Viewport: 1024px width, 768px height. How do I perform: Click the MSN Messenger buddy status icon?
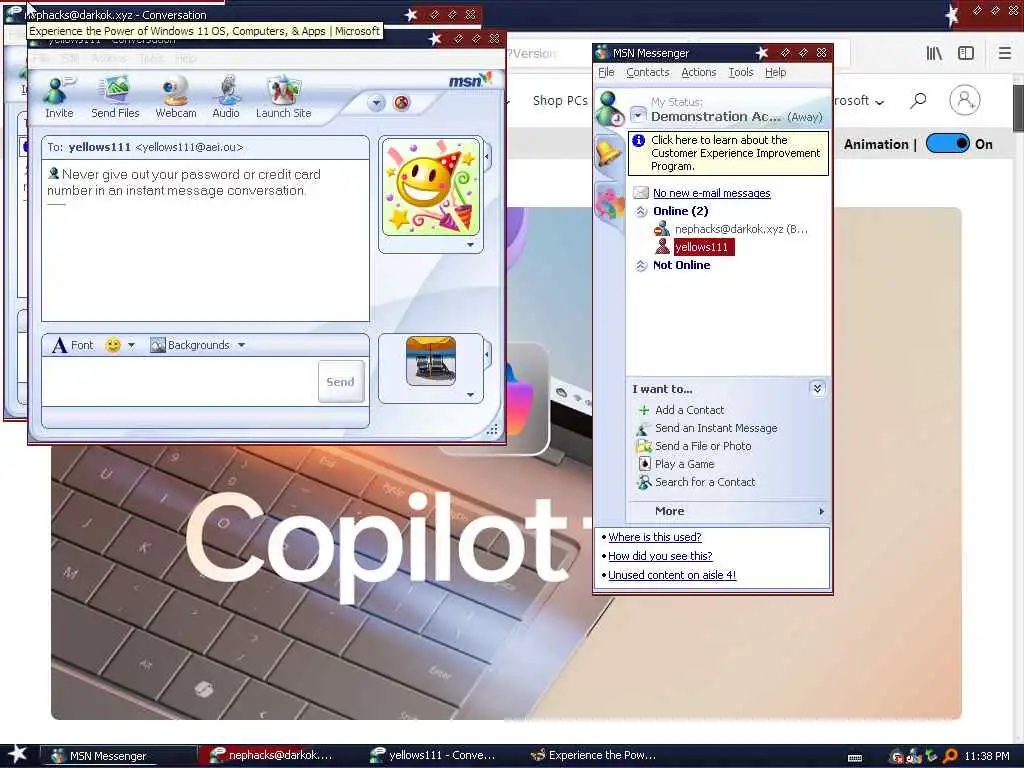click(610, 108)
